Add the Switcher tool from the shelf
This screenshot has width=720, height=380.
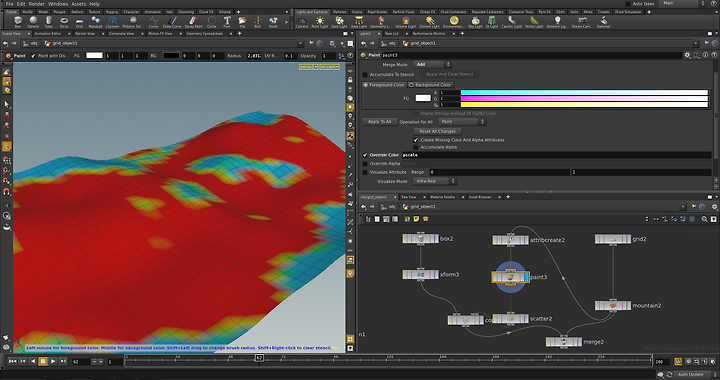pos(603,22)
